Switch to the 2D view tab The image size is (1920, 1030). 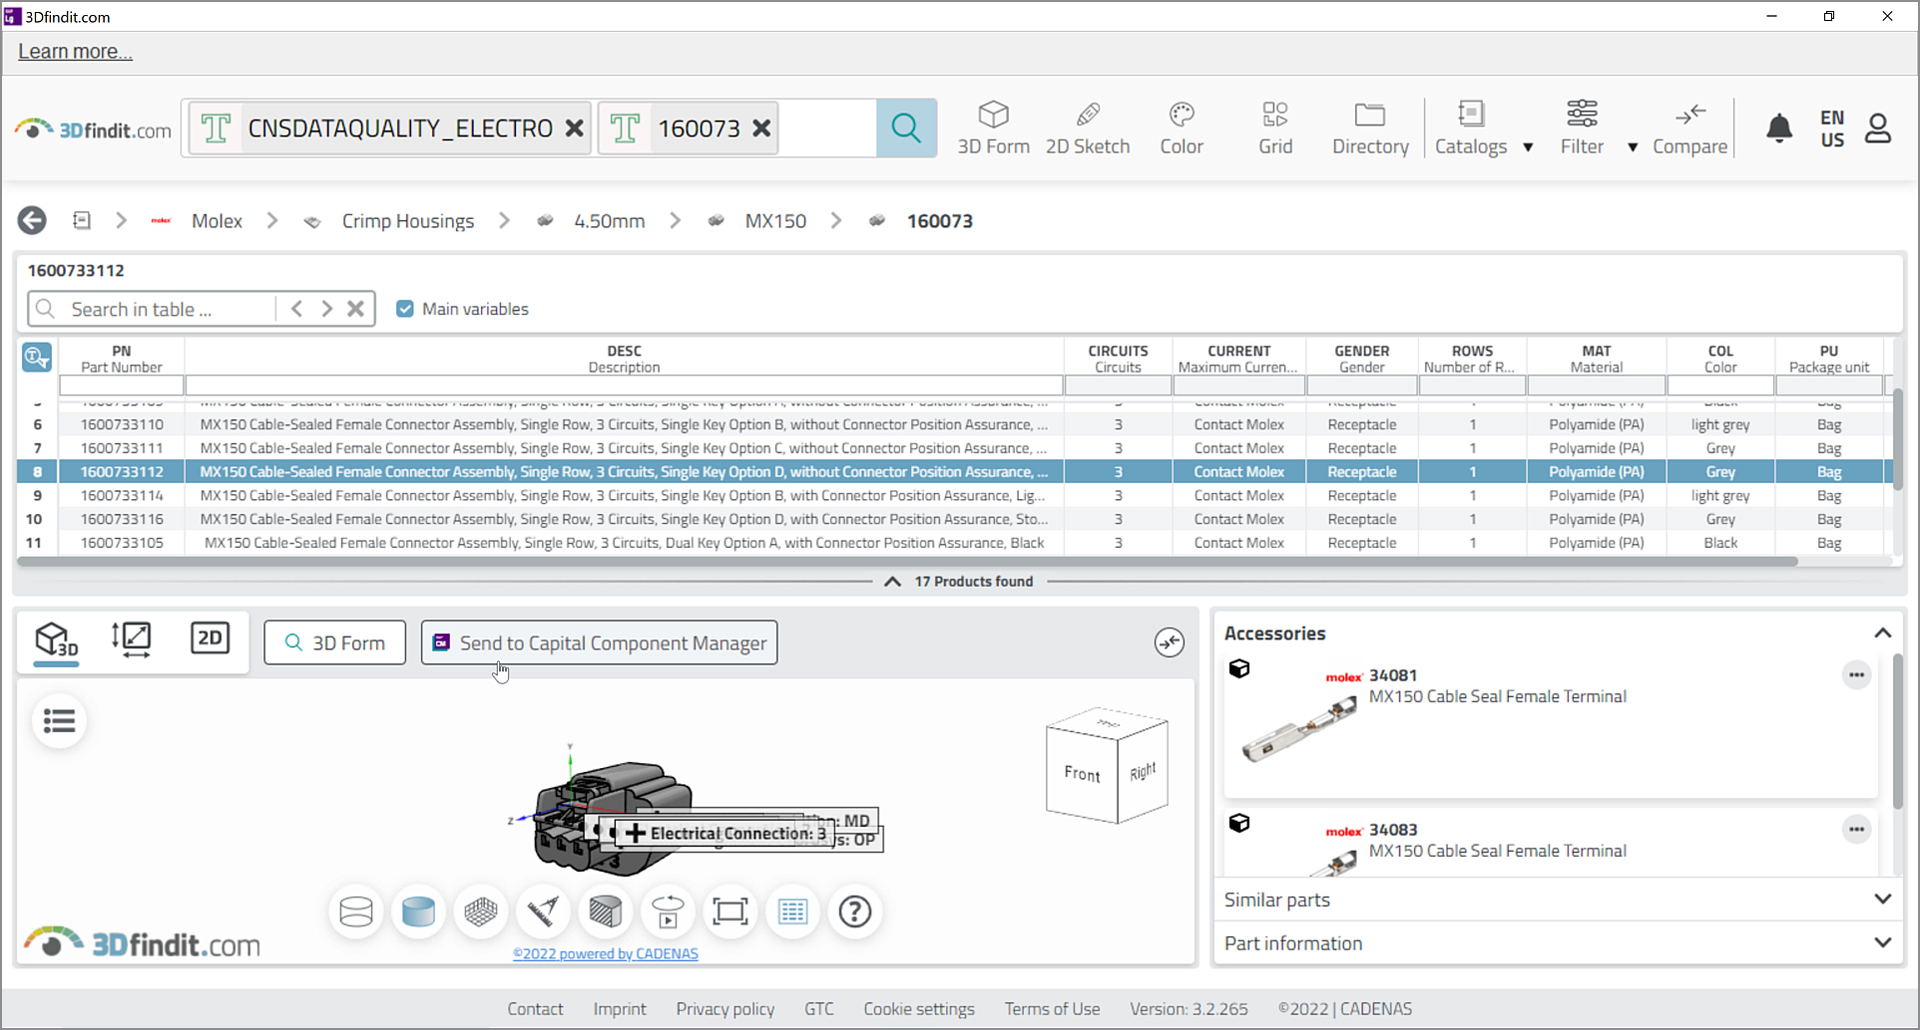coord(210,638)
